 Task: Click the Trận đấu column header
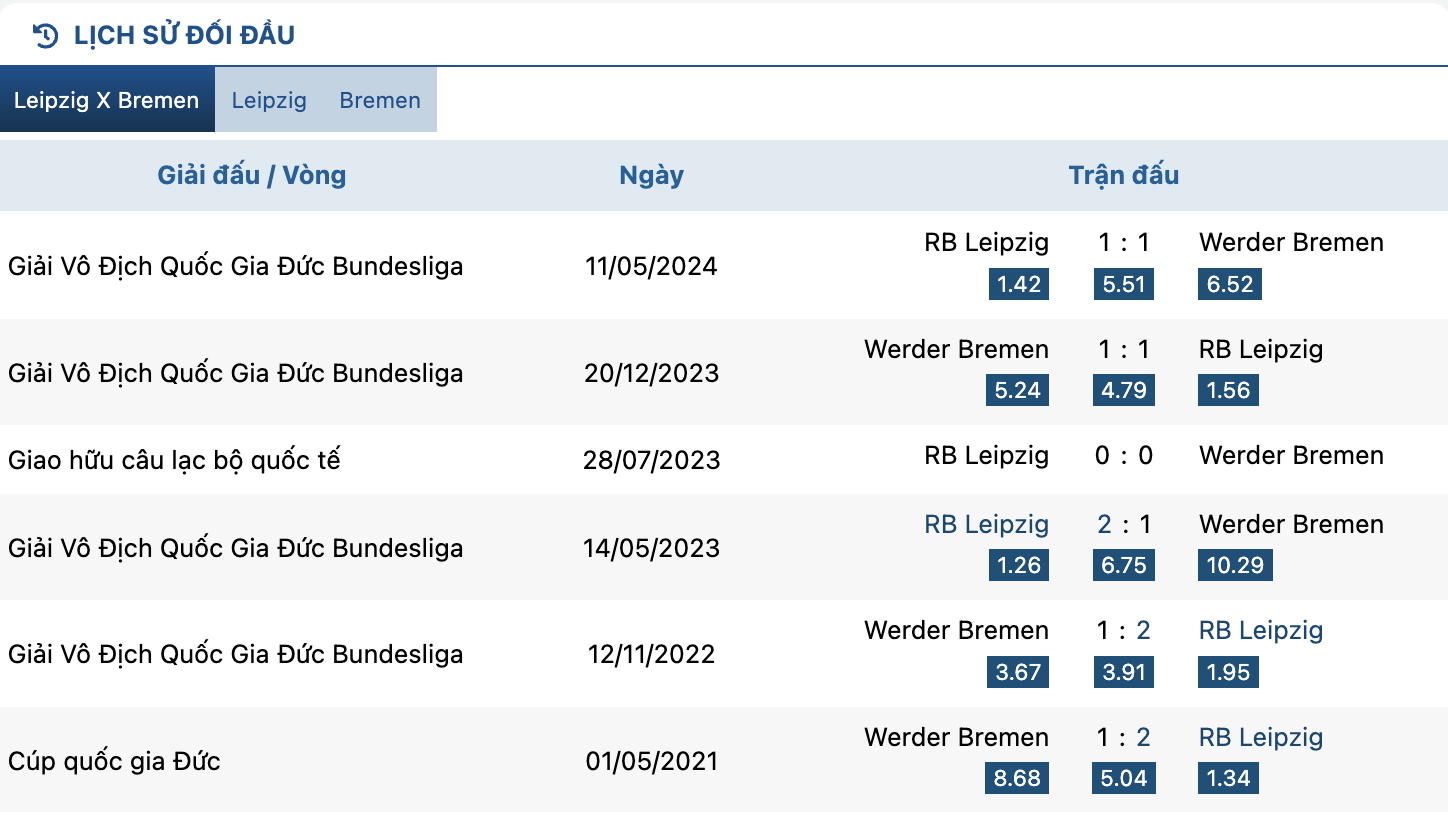point(1124,175)
